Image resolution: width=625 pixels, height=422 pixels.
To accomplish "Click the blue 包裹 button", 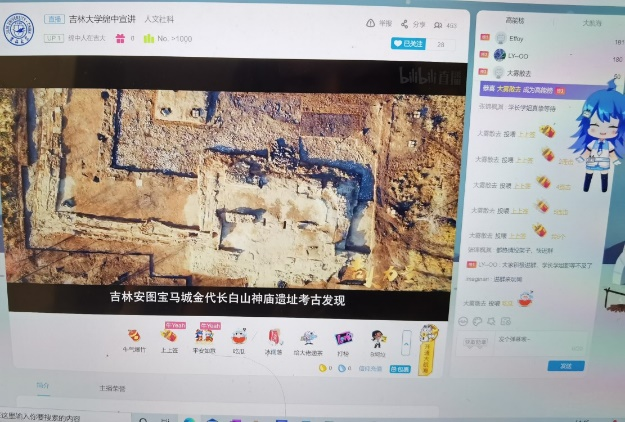I will pyautogui.click(x=400, y=369).
